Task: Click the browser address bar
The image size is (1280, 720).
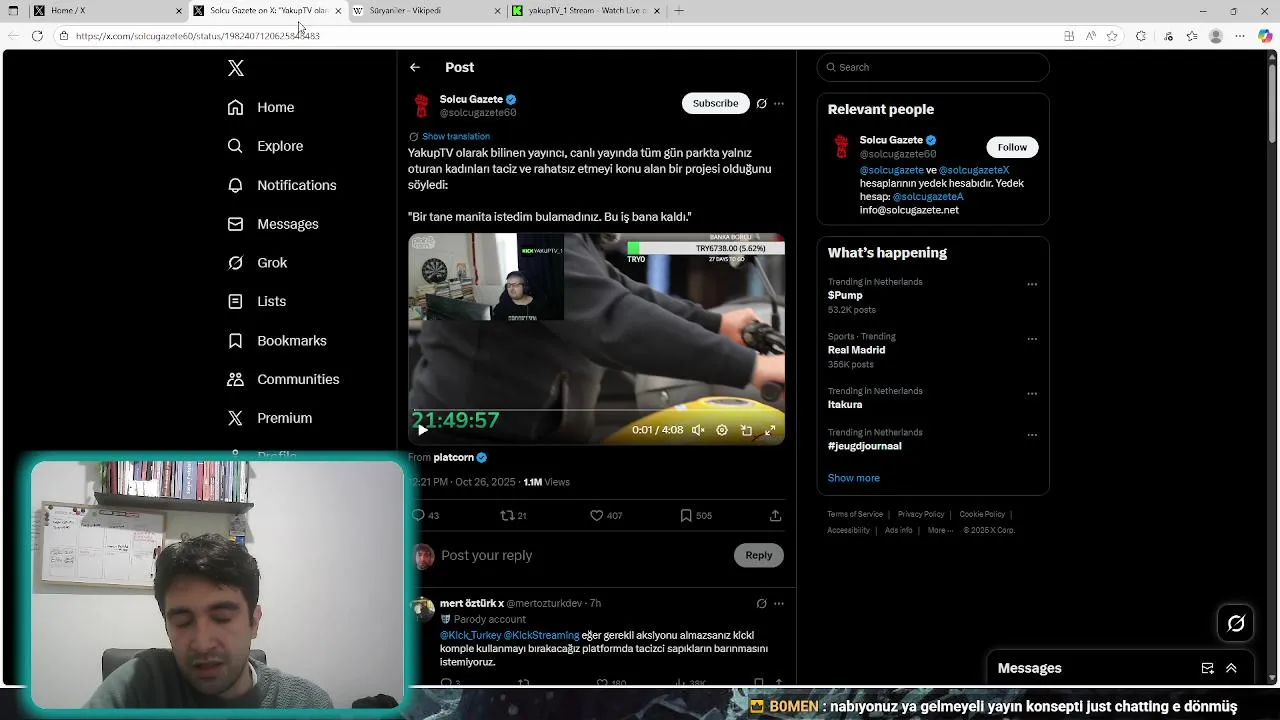Action: [x=560, y=36]
